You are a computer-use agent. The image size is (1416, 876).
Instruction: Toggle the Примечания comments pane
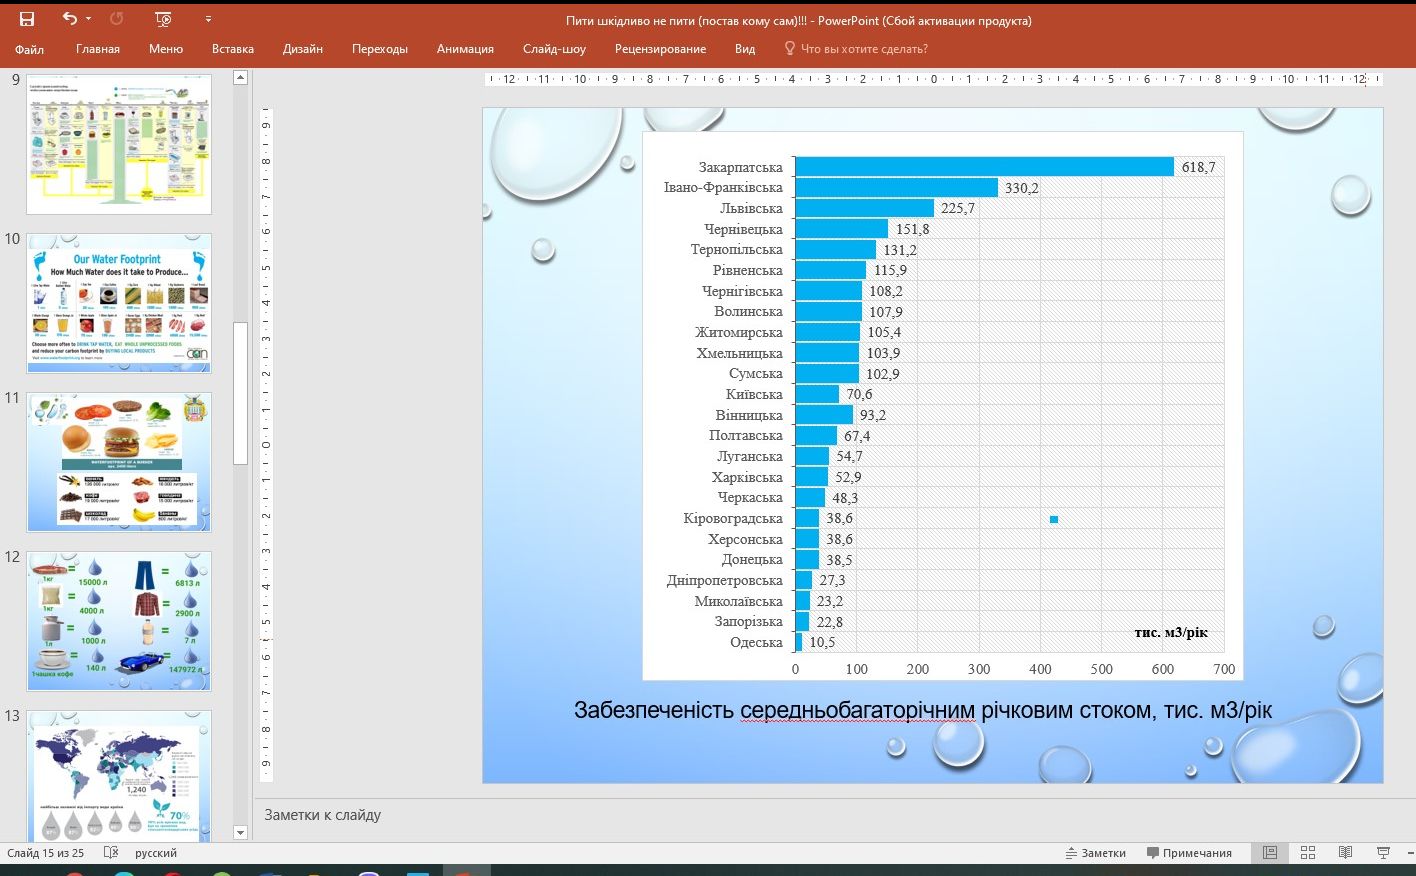click(x=1188, y=853)
